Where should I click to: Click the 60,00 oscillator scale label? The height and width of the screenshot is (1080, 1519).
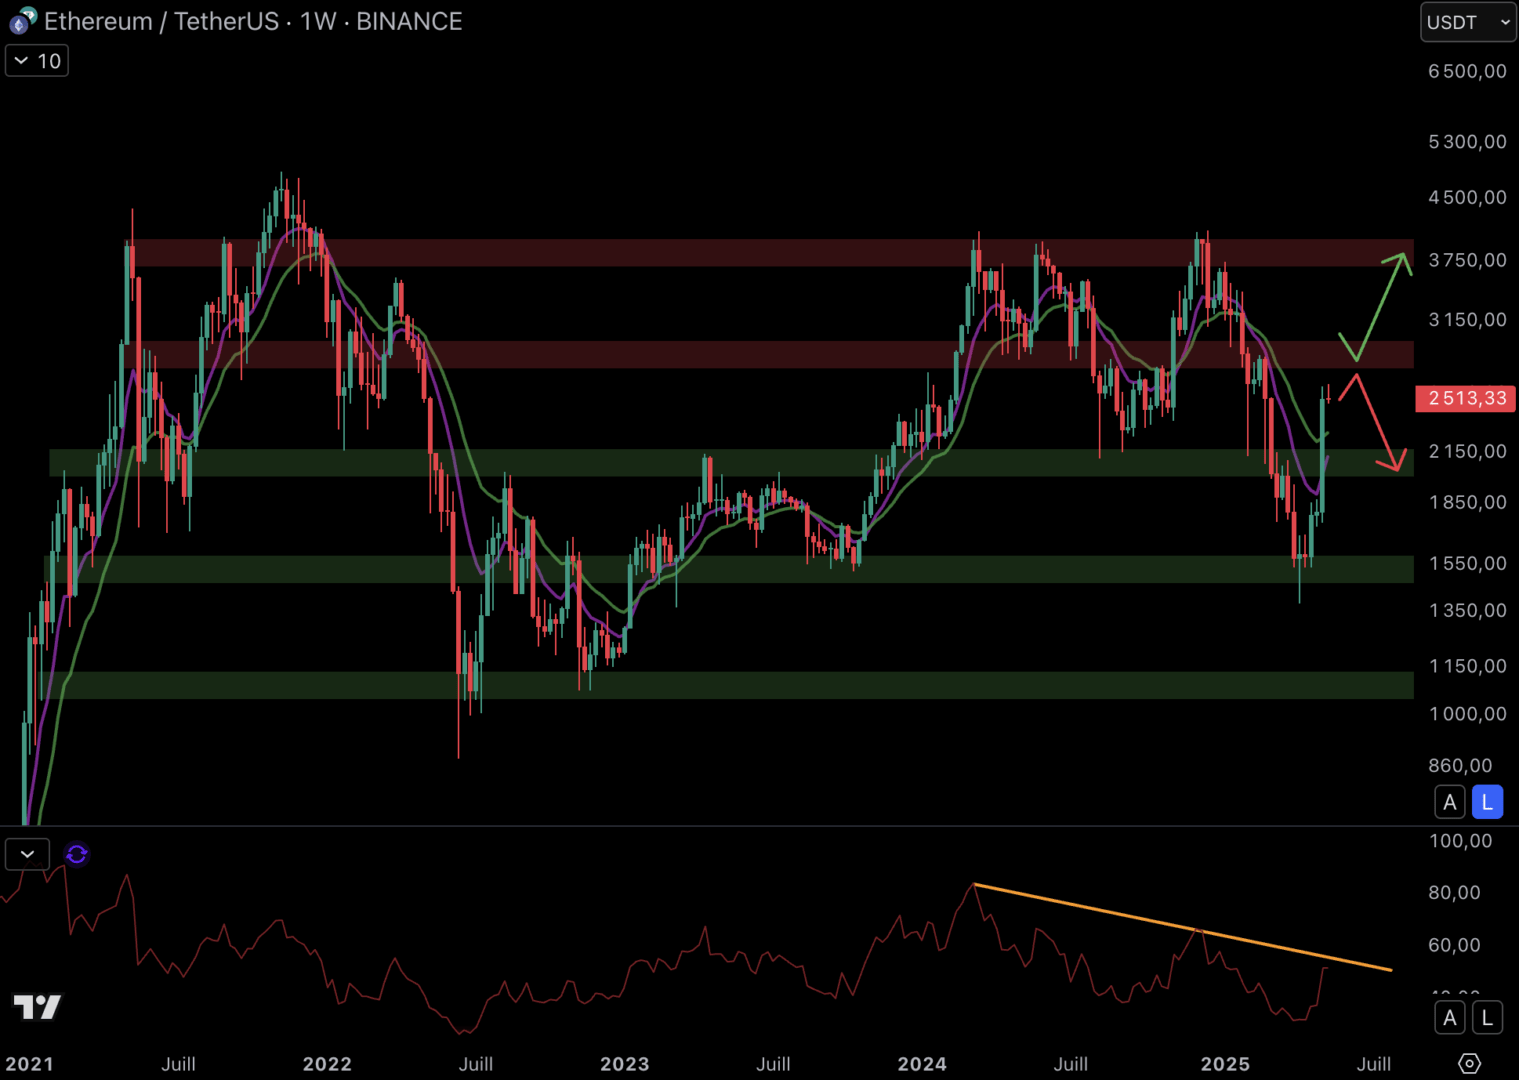(x=1454, y=945)
